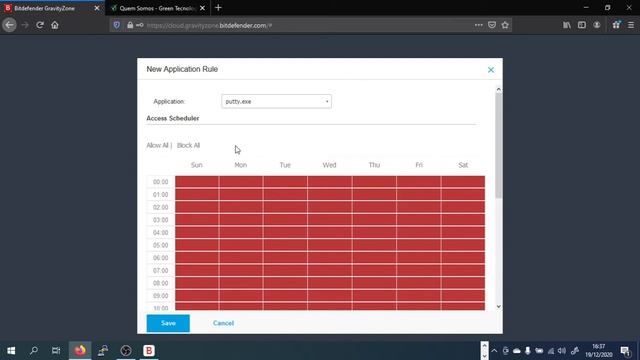The image size is (640, 360).
Task: Click the dialog vertical scrollbar thumb
Action: [498, 145]
